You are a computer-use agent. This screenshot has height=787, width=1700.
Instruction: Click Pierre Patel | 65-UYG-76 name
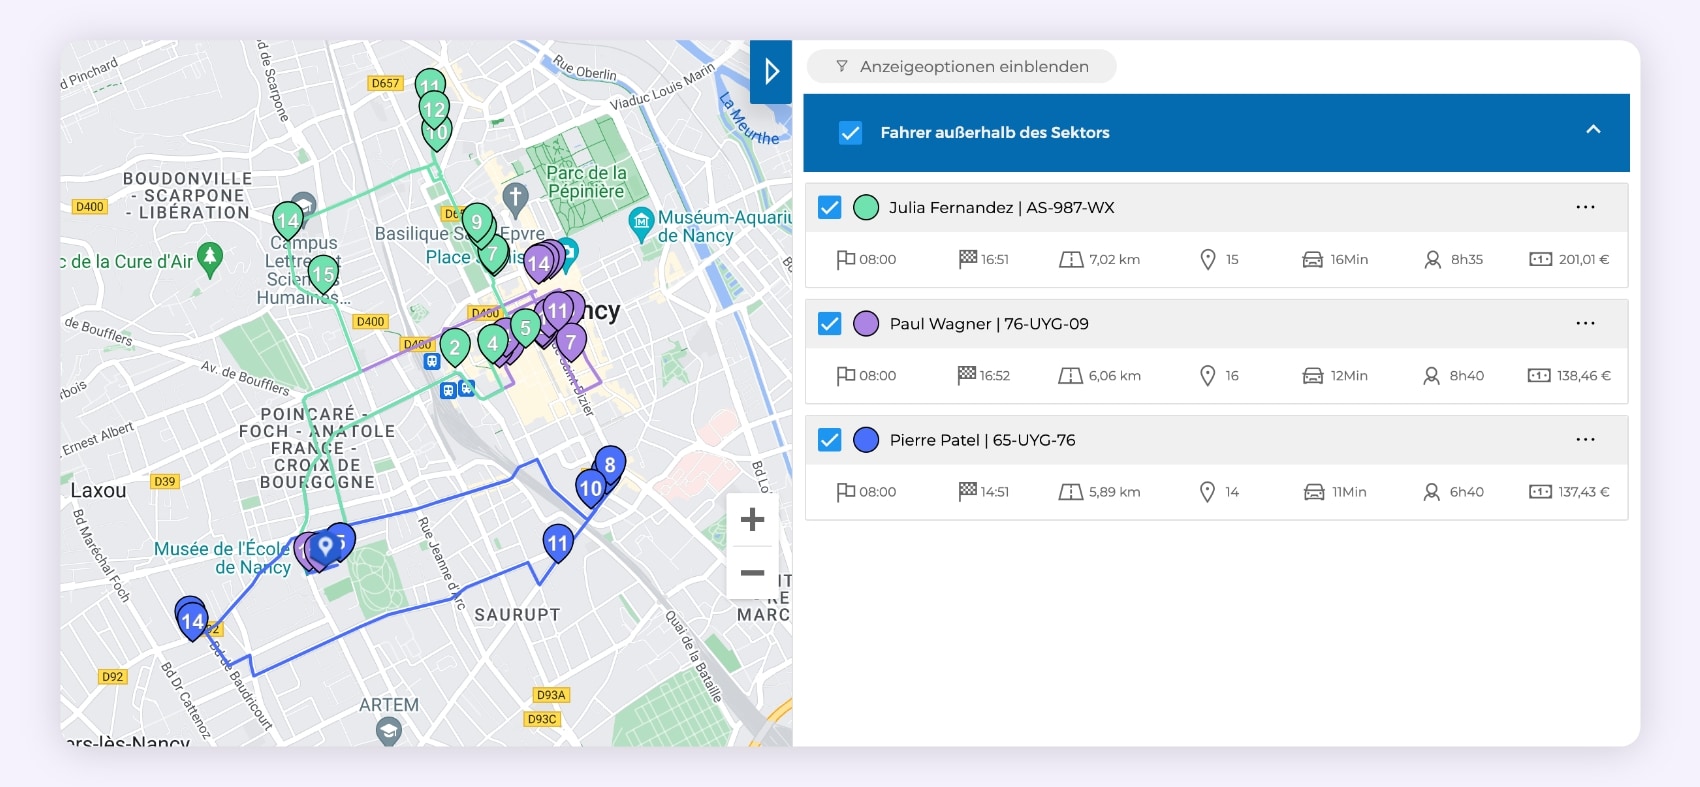[x=982, y=439]
